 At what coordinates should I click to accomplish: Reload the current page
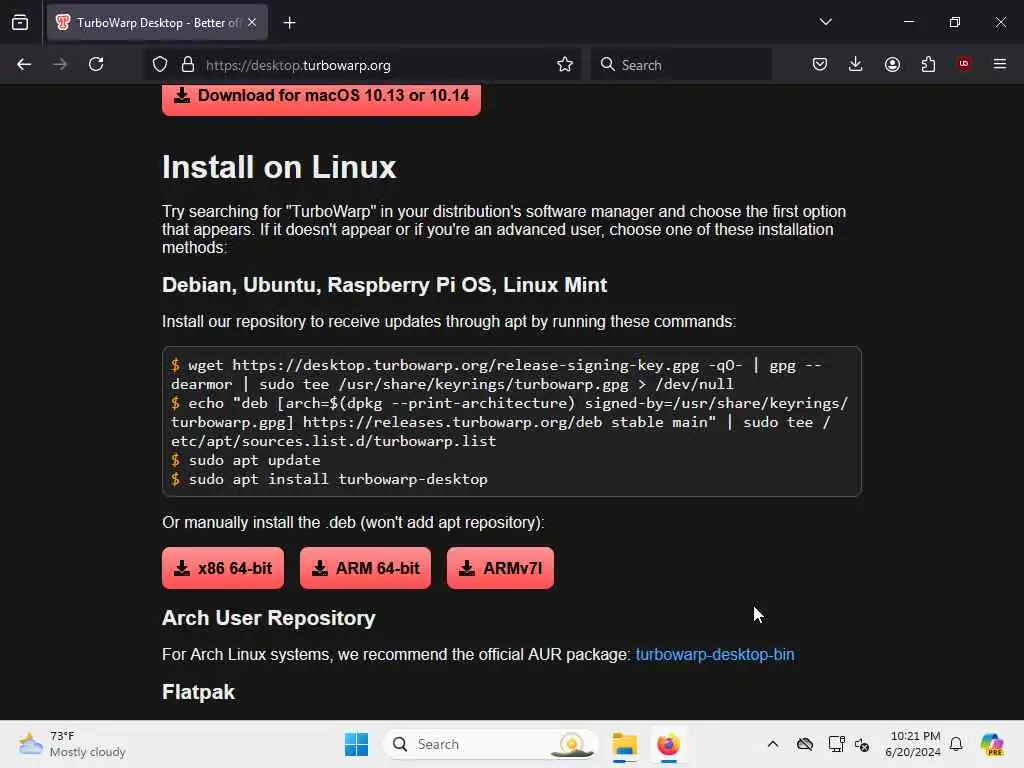[x=96, y=65]
